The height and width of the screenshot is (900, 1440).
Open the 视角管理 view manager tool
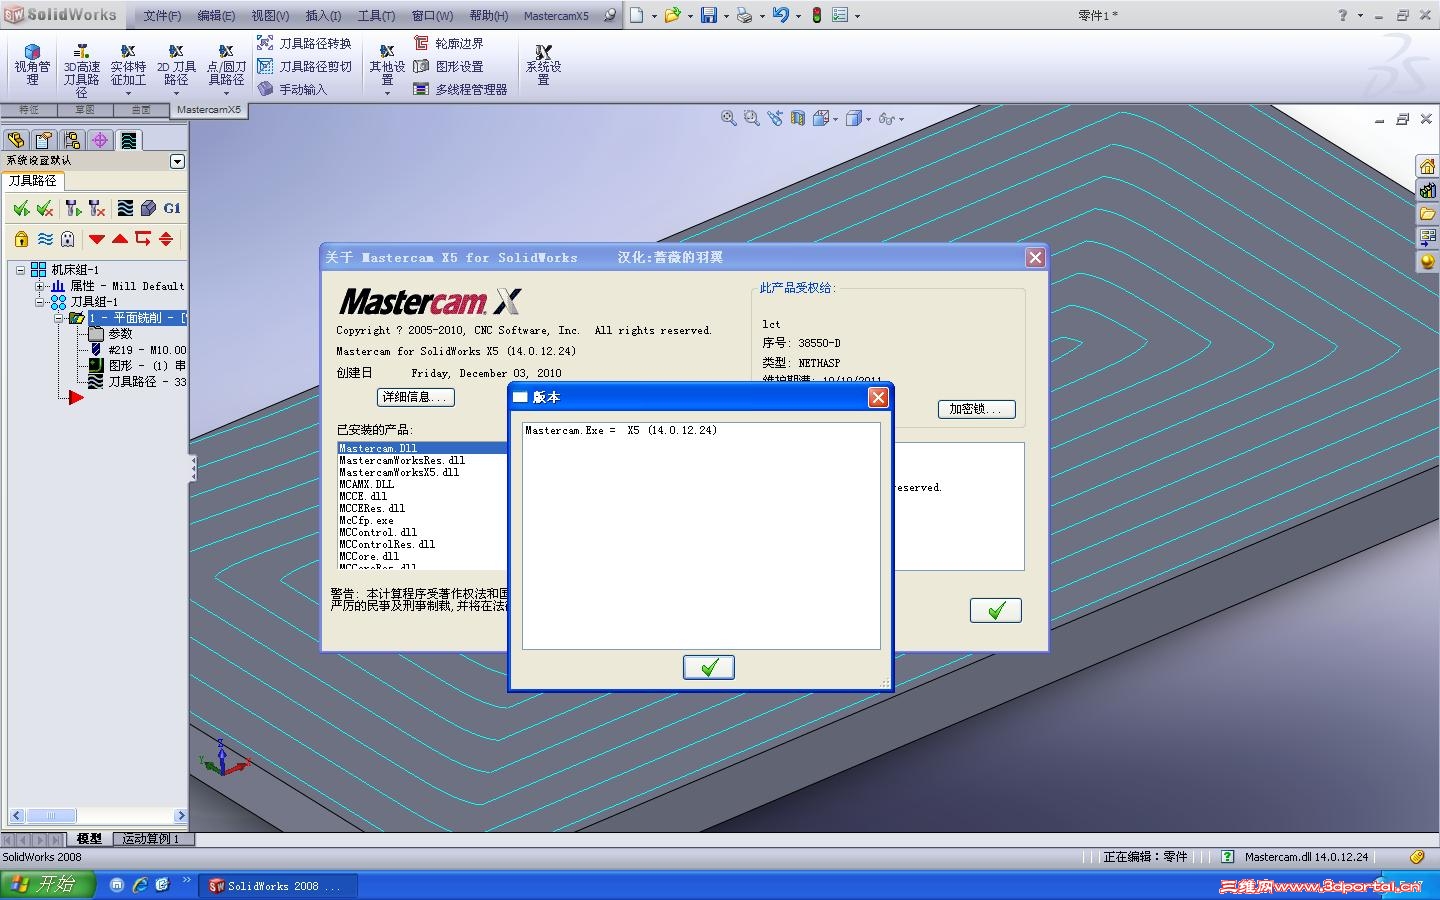click(x=32, y=65)
